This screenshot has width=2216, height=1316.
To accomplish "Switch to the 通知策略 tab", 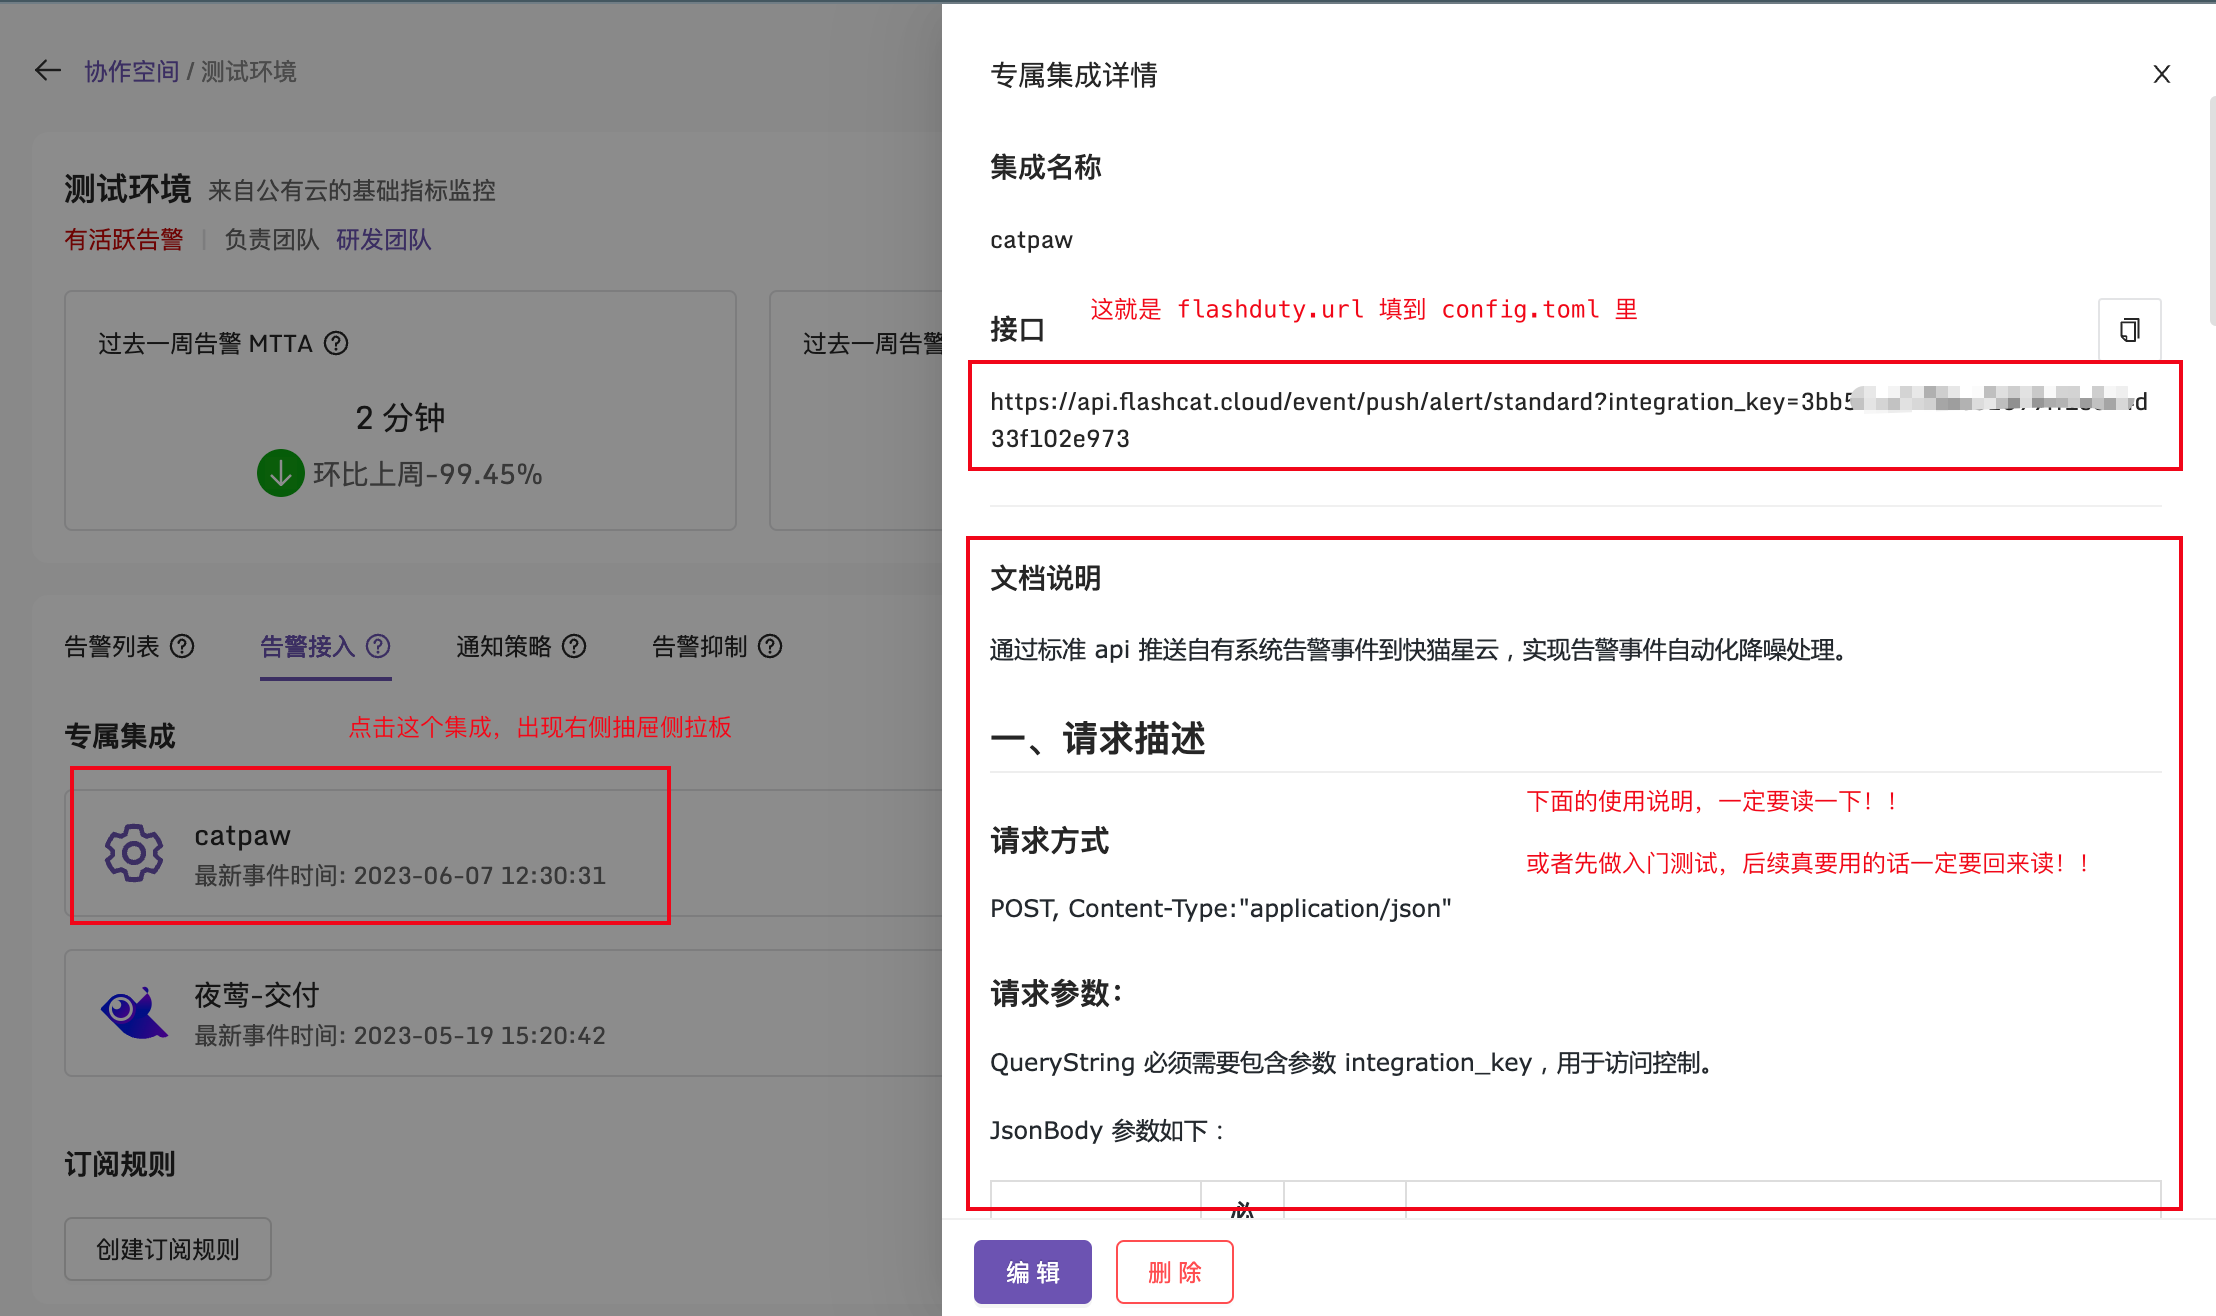I will 504,646.
